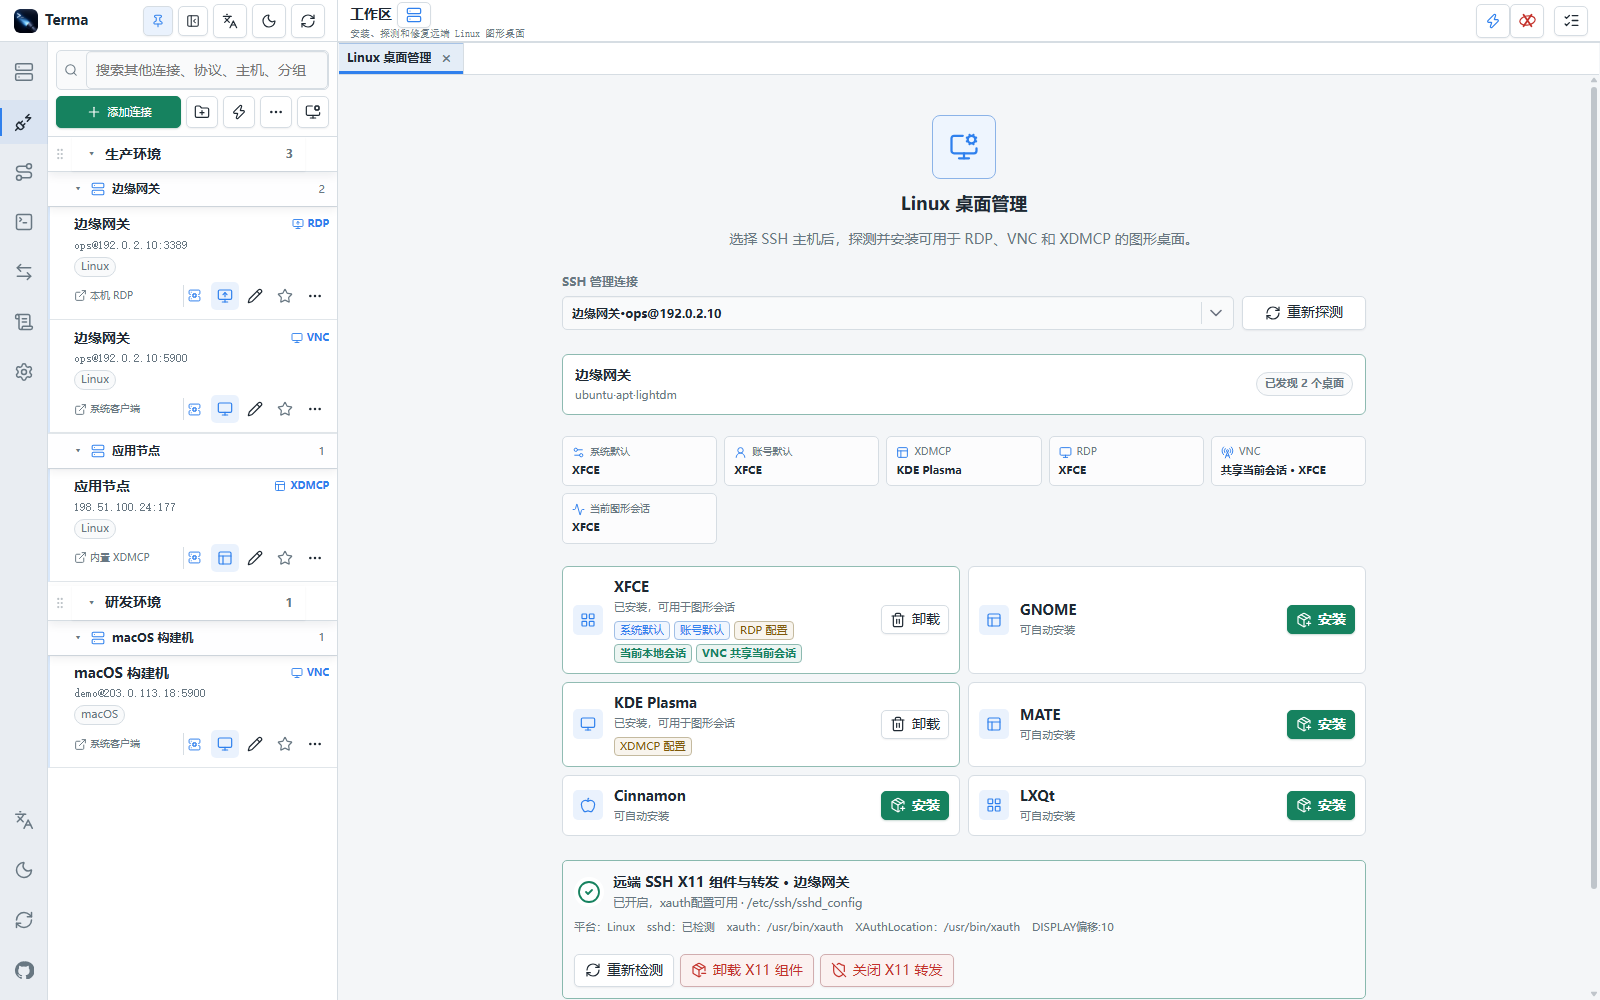Click the new folder group icon
Viewport: 1600px width, 1000px height.
202,112
